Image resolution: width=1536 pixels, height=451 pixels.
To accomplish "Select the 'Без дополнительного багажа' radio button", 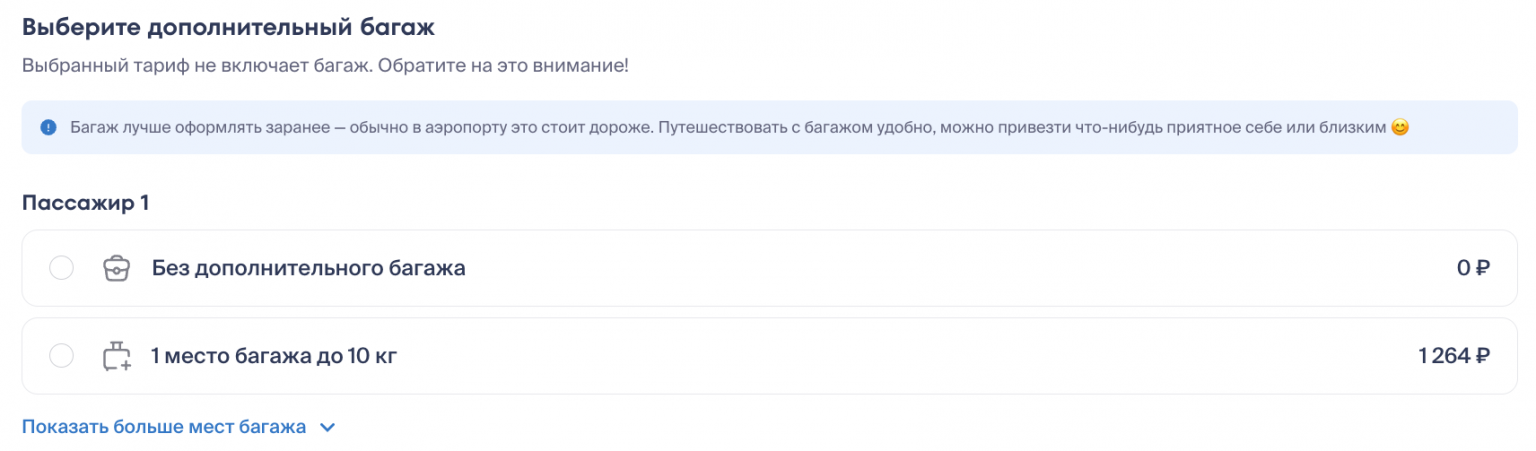I will [x=61, y=269].
